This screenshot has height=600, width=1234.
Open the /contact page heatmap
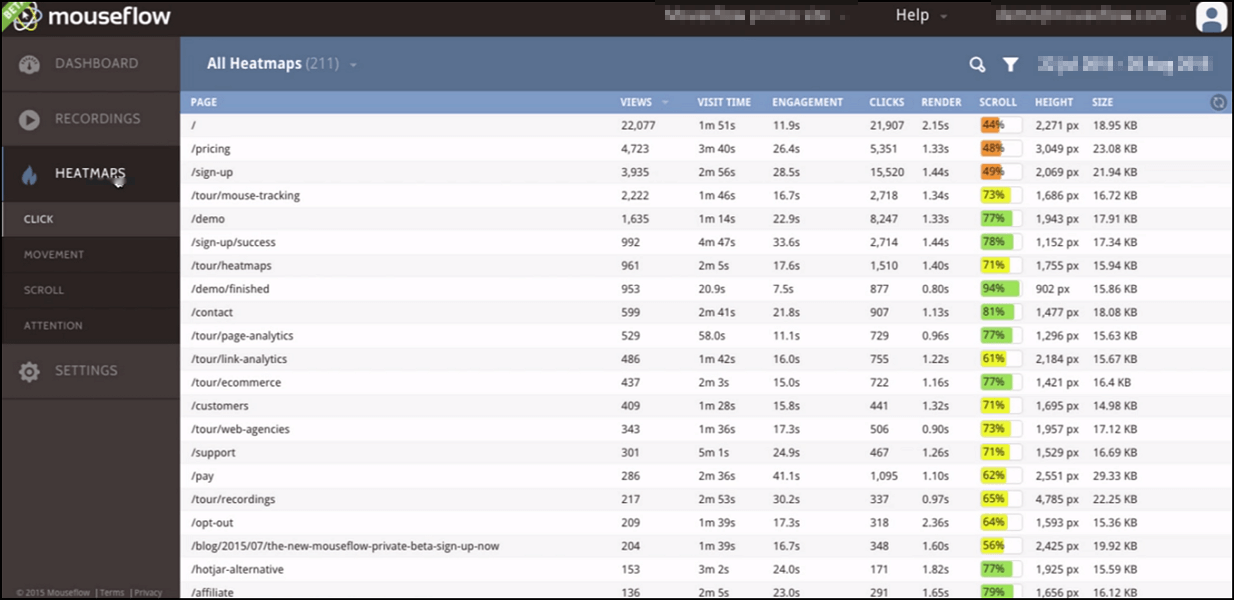[x=212, y=313]
